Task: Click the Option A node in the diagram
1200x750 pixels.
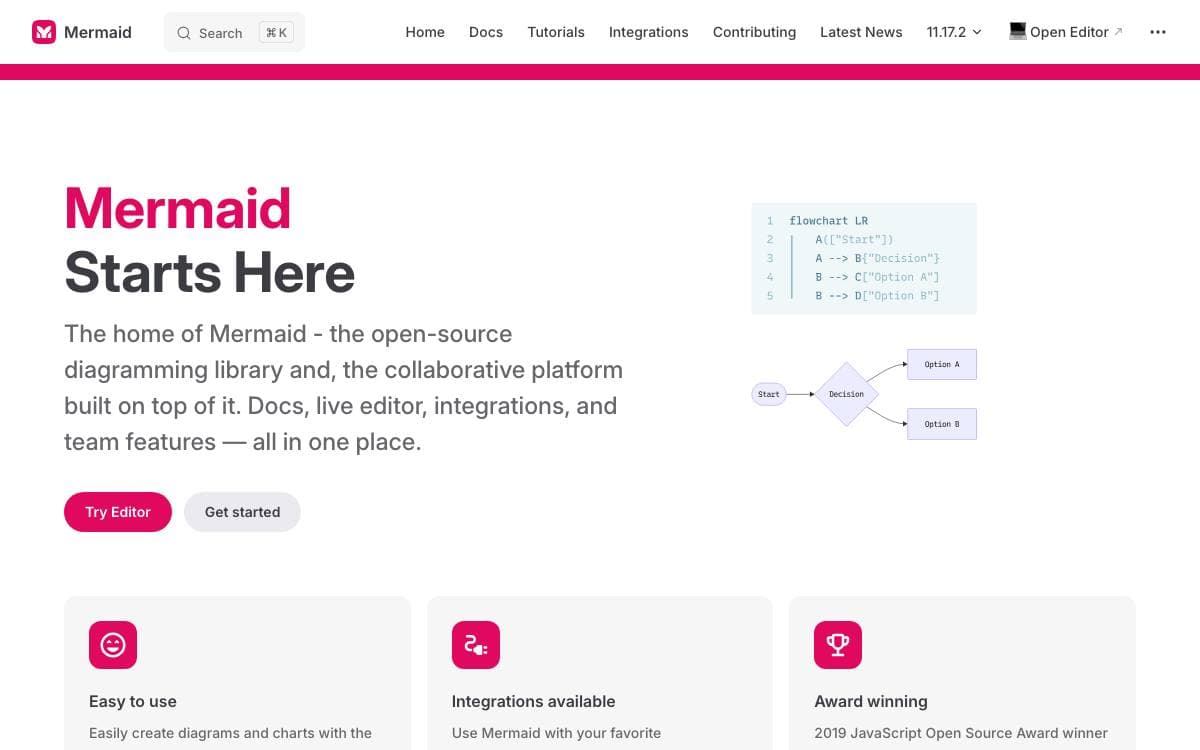Action: tap(941, 364)
